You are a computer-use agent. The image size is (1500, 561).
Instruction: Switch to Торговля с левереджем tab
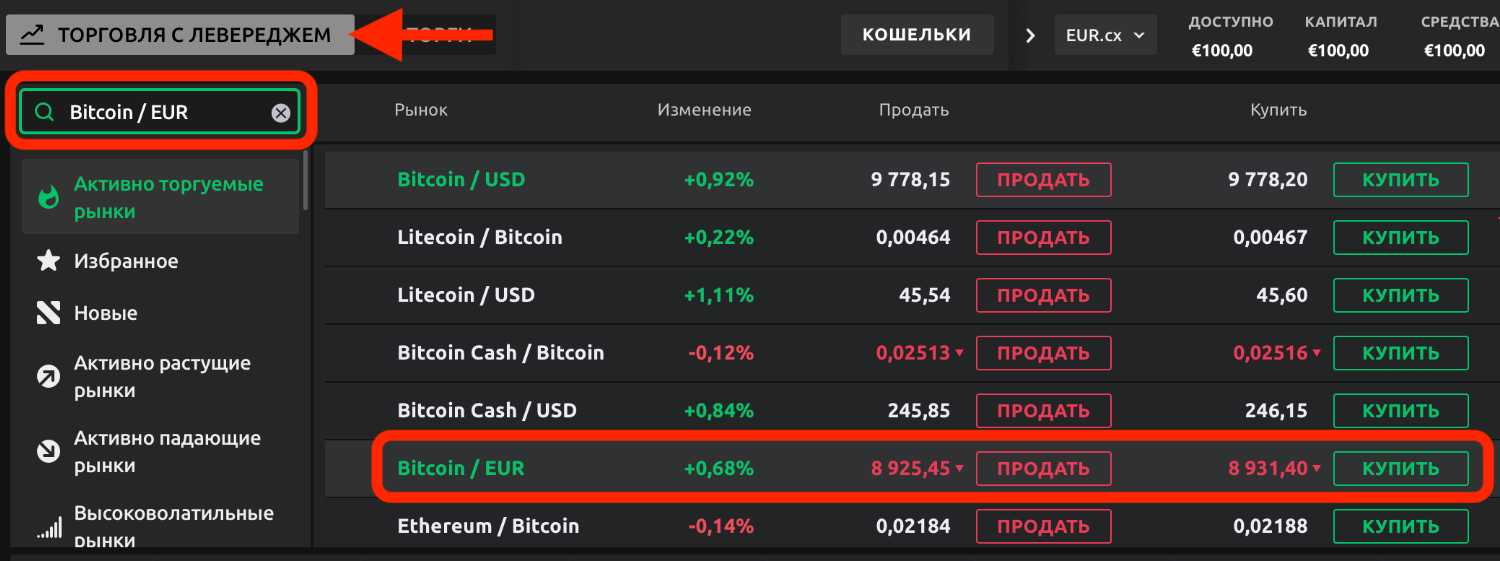pyautogui.click(x=180, y=35)
